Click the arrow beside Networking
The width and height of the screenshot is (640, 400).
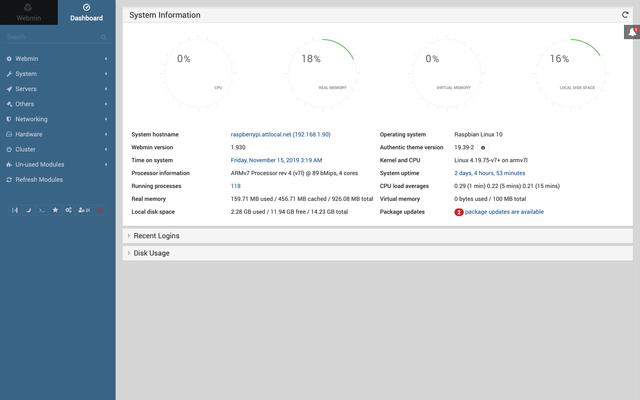tap(106, 119)
